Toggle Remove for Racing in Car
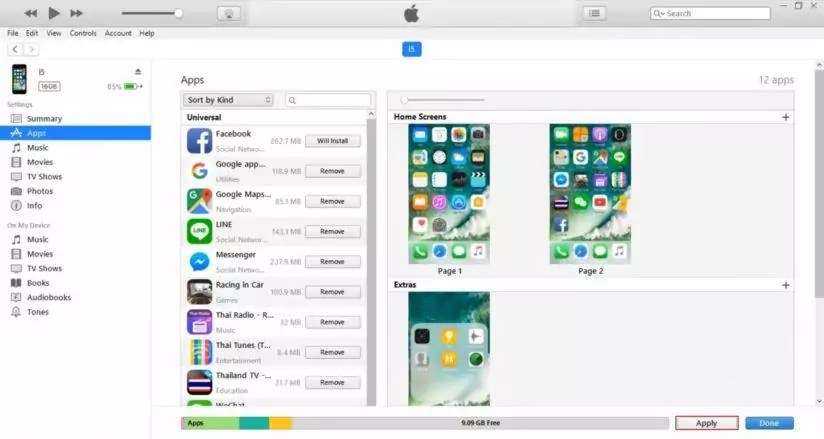 point(332,292)
